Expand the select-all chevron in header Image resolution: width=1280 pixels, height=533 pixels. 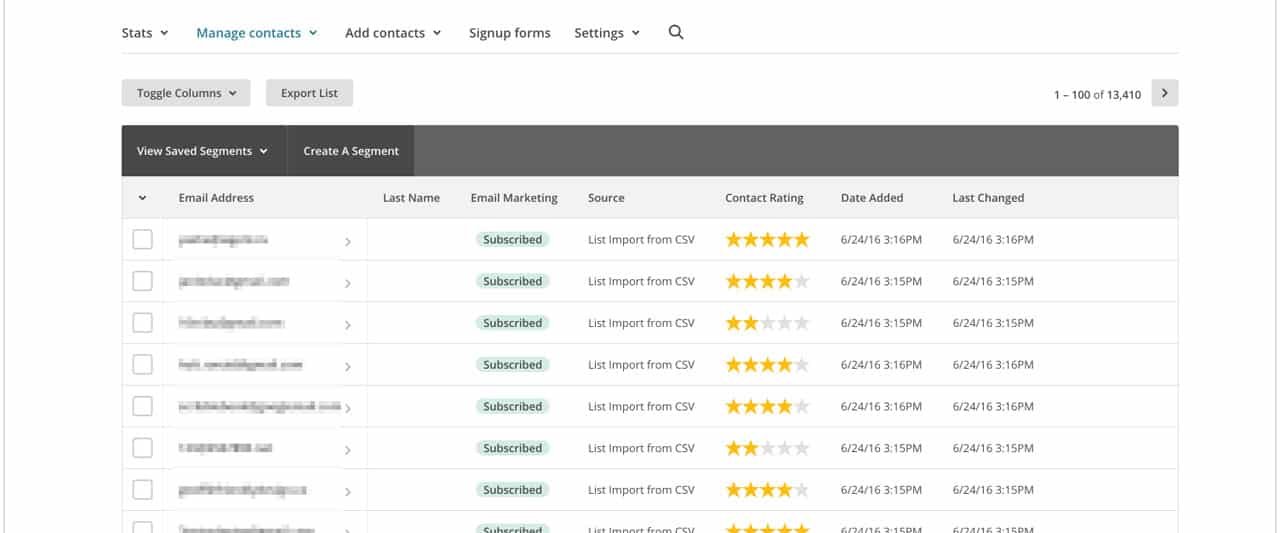pyautogui.click(x=142, y=198)
